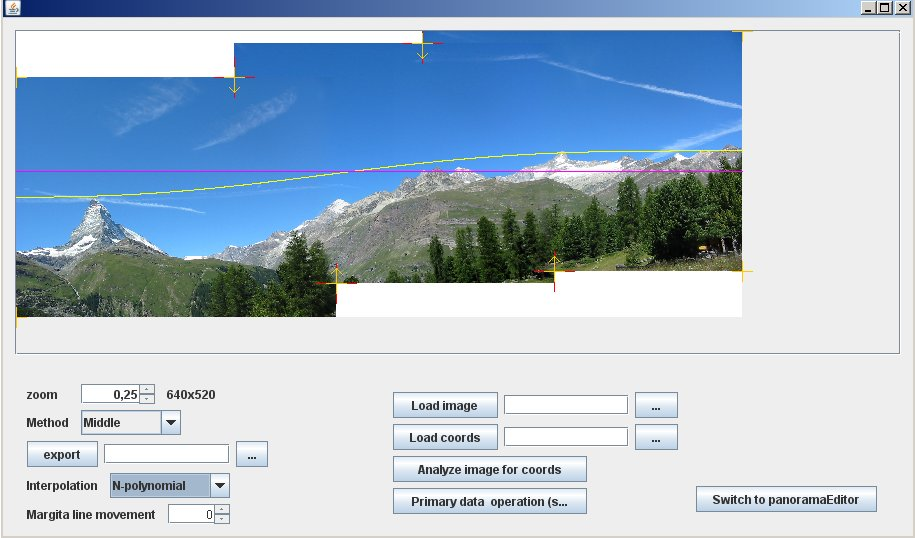Click the Margita line movement label
The width and height of the screenshot is (915, 538).
click(x=90, y=515)
